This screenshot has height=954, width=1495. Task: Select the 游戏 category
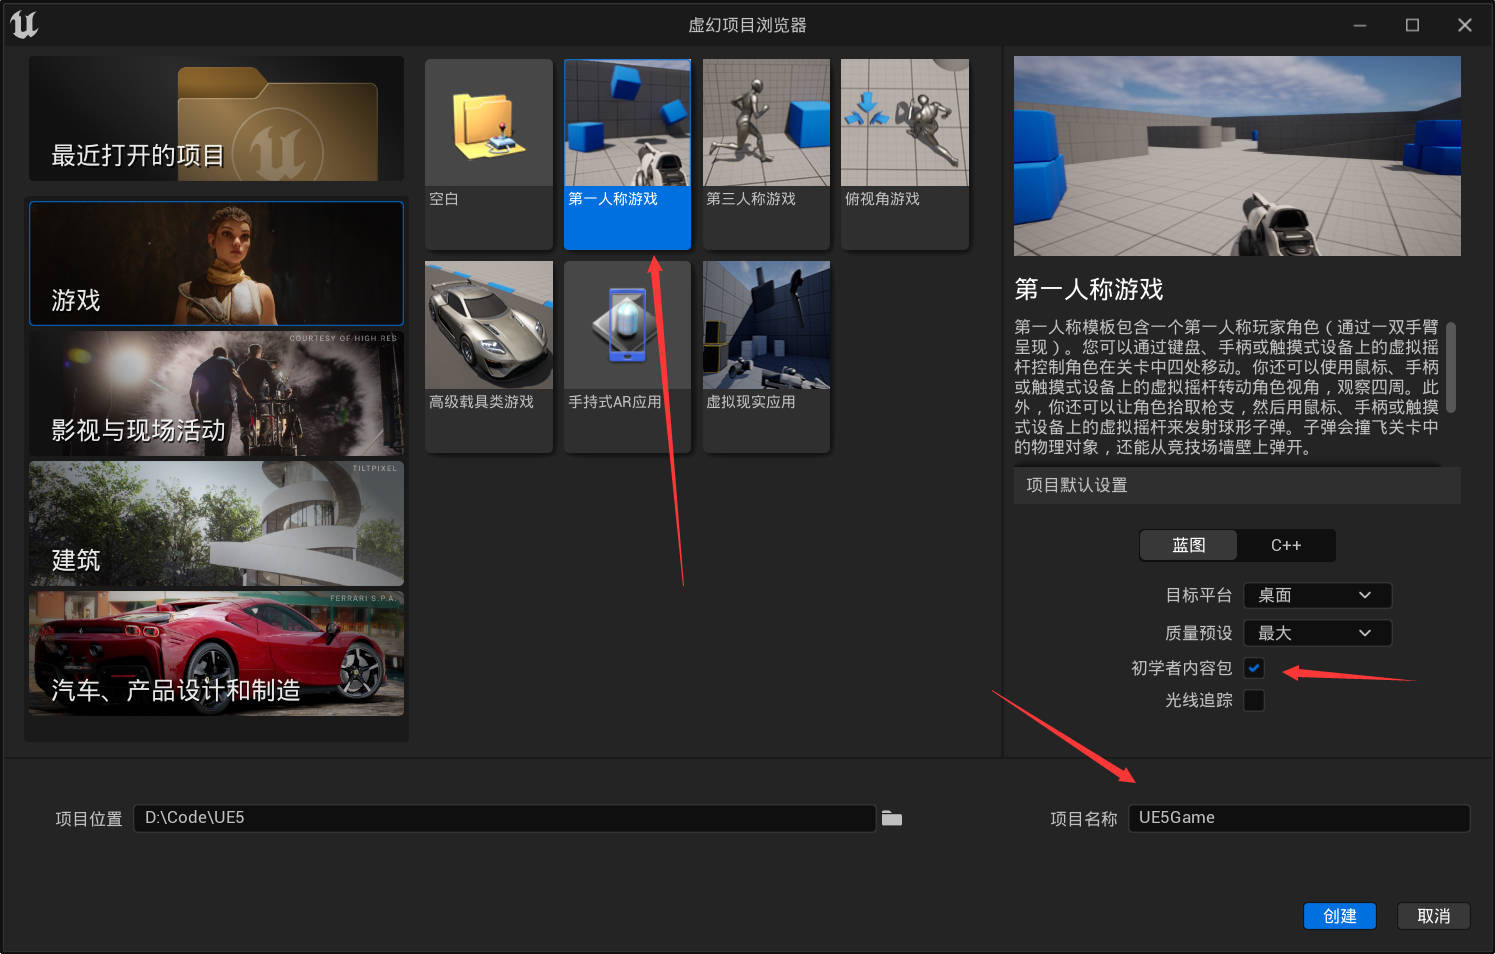coord(216,263)
